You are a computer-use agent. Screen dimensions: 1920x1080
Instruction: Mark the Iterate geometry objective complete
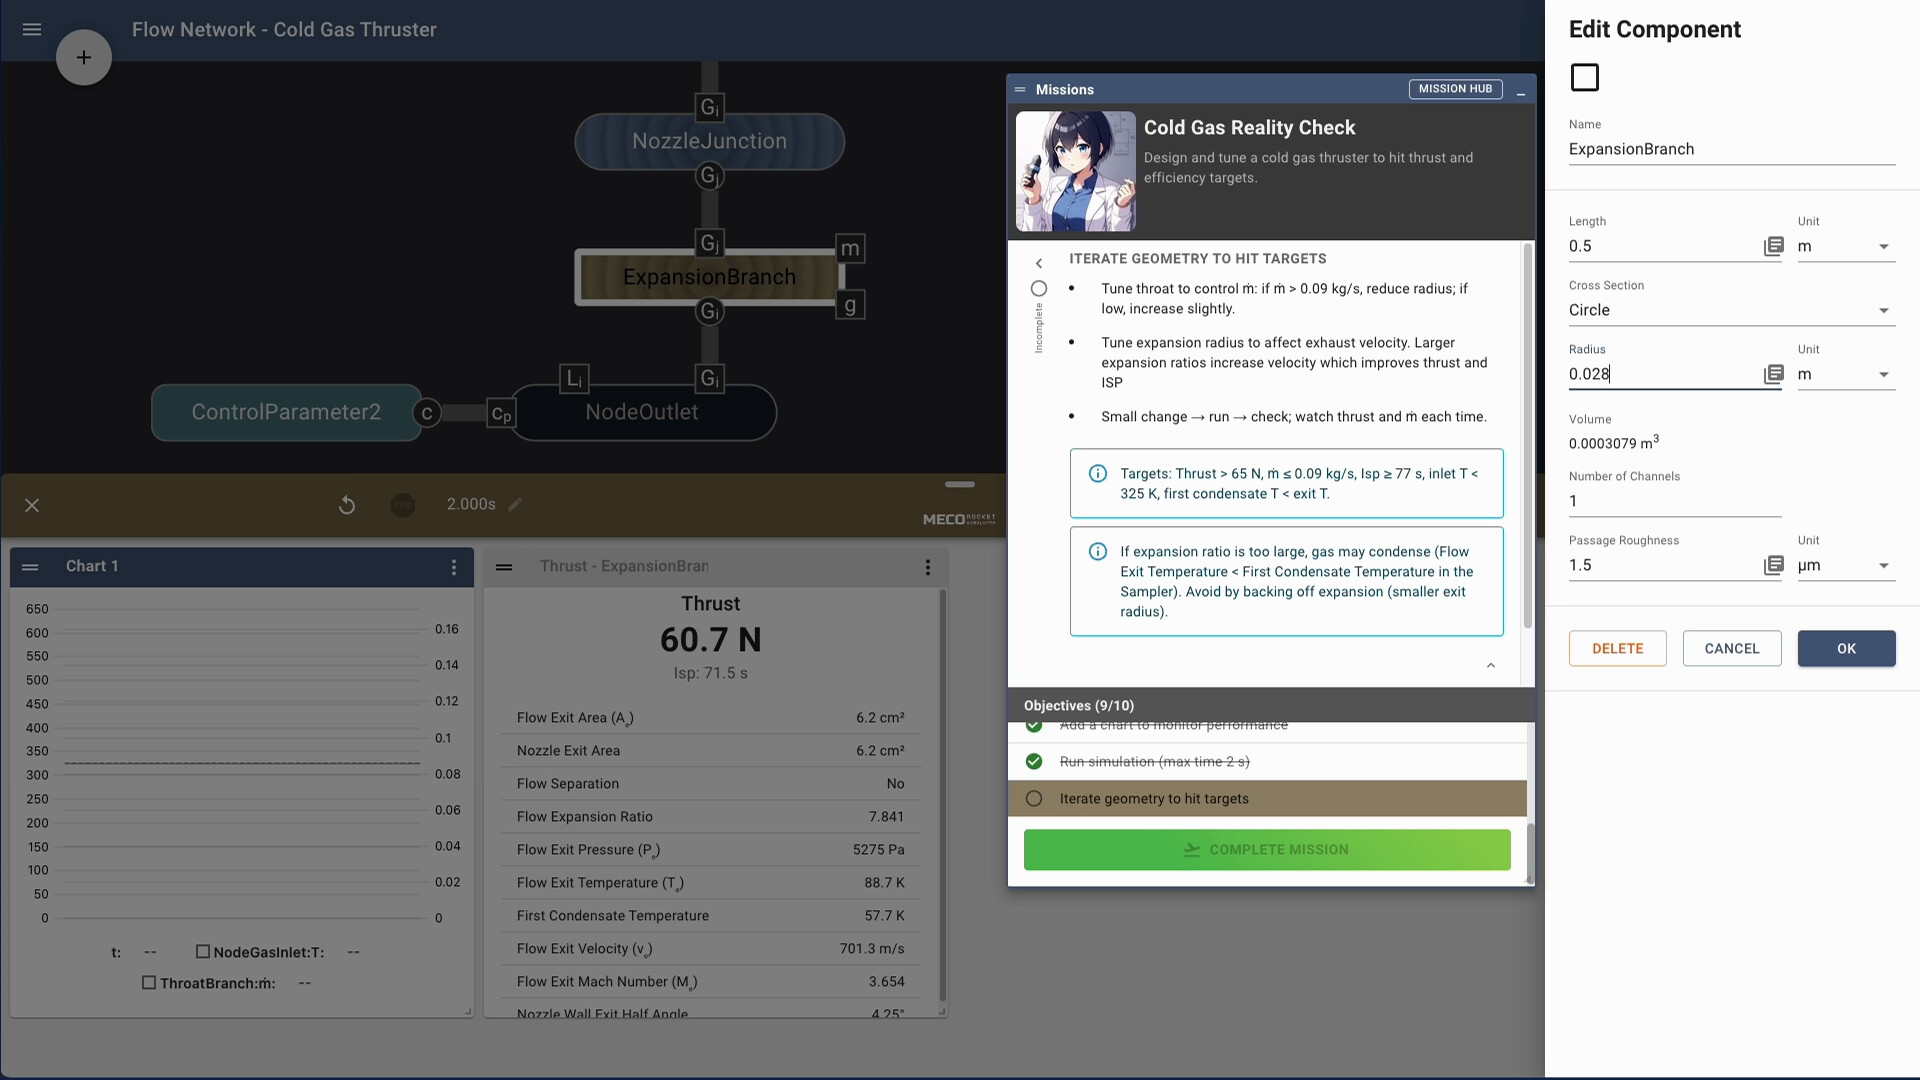(x=1035, y=798)
